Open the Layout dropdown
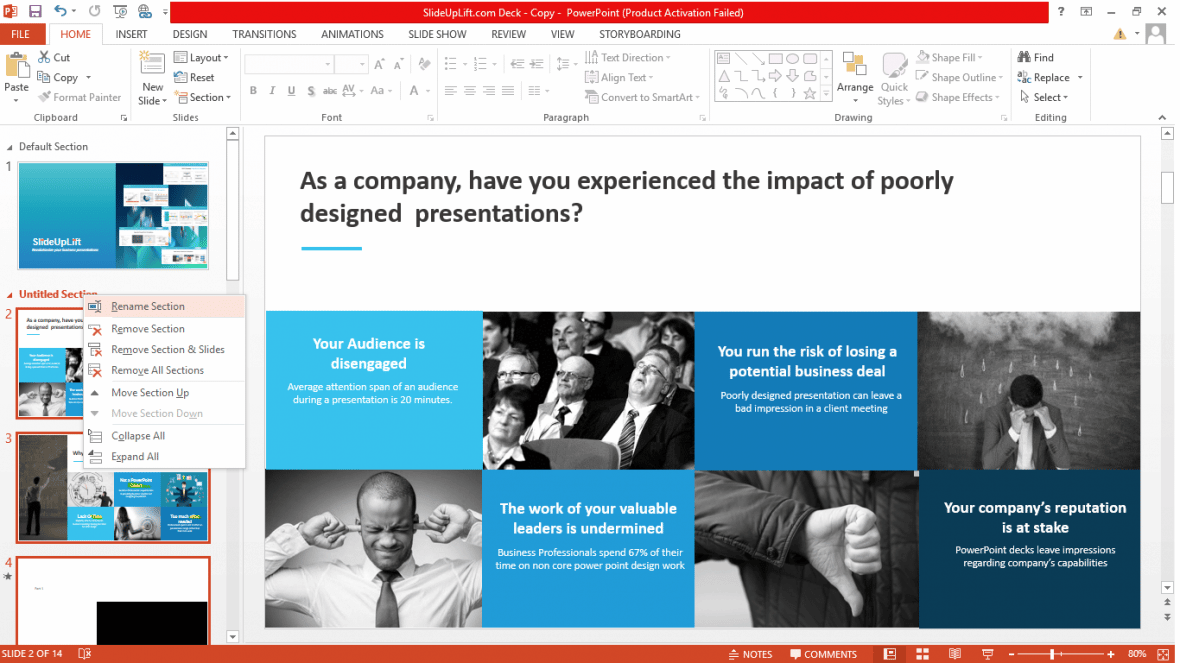1180x663 pixels. click(x=202, y=57)
